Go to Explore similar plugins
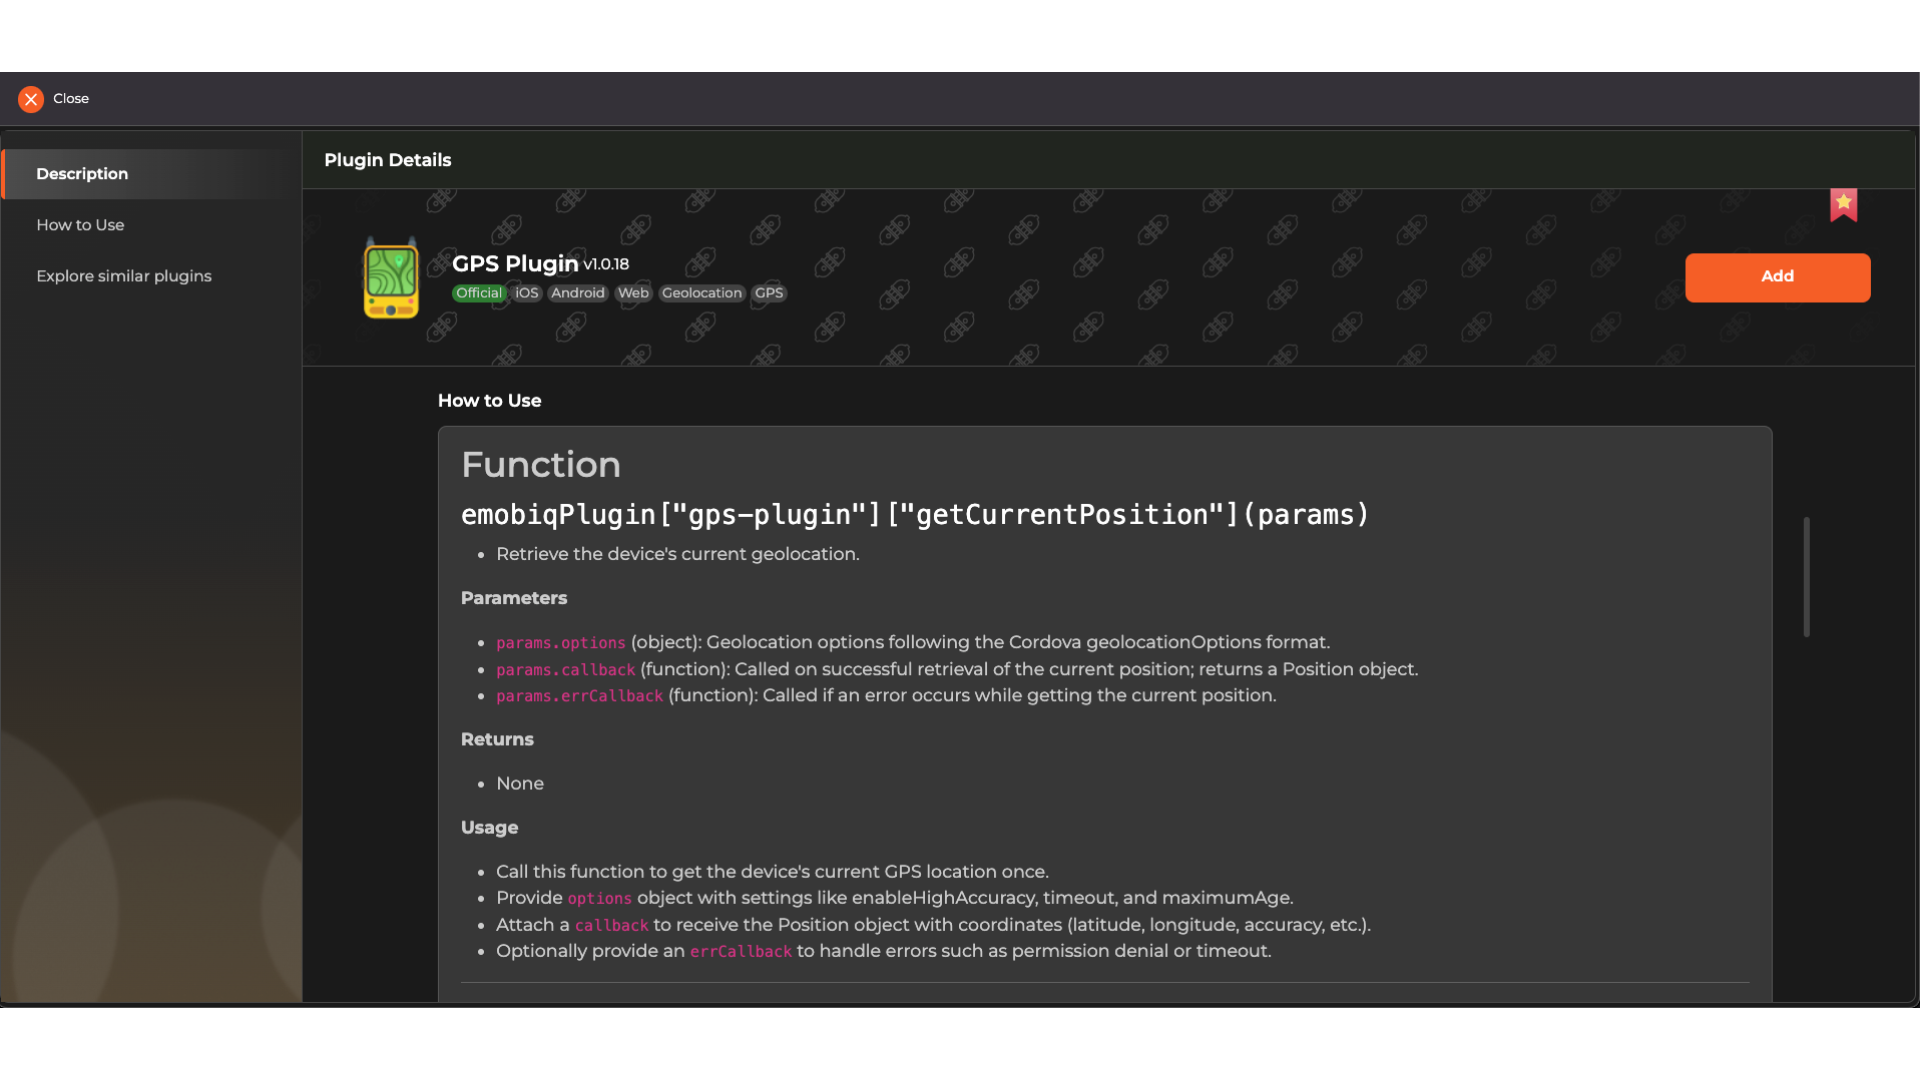This screenshot has width=1920, height=1080. 124,276
